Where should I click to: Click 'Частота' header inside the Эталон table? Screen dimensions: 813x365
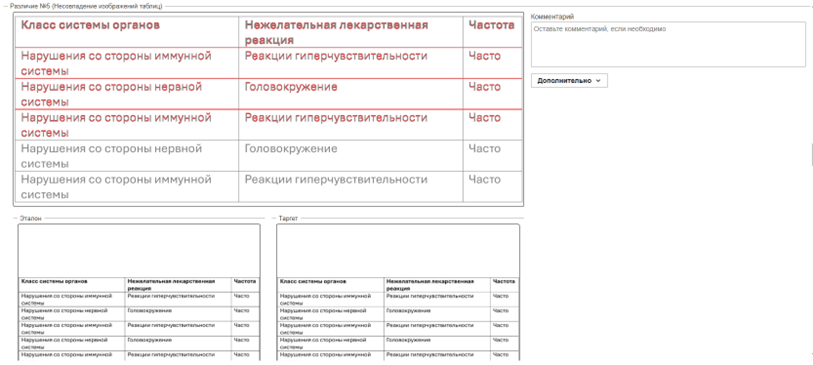point(245,282)
